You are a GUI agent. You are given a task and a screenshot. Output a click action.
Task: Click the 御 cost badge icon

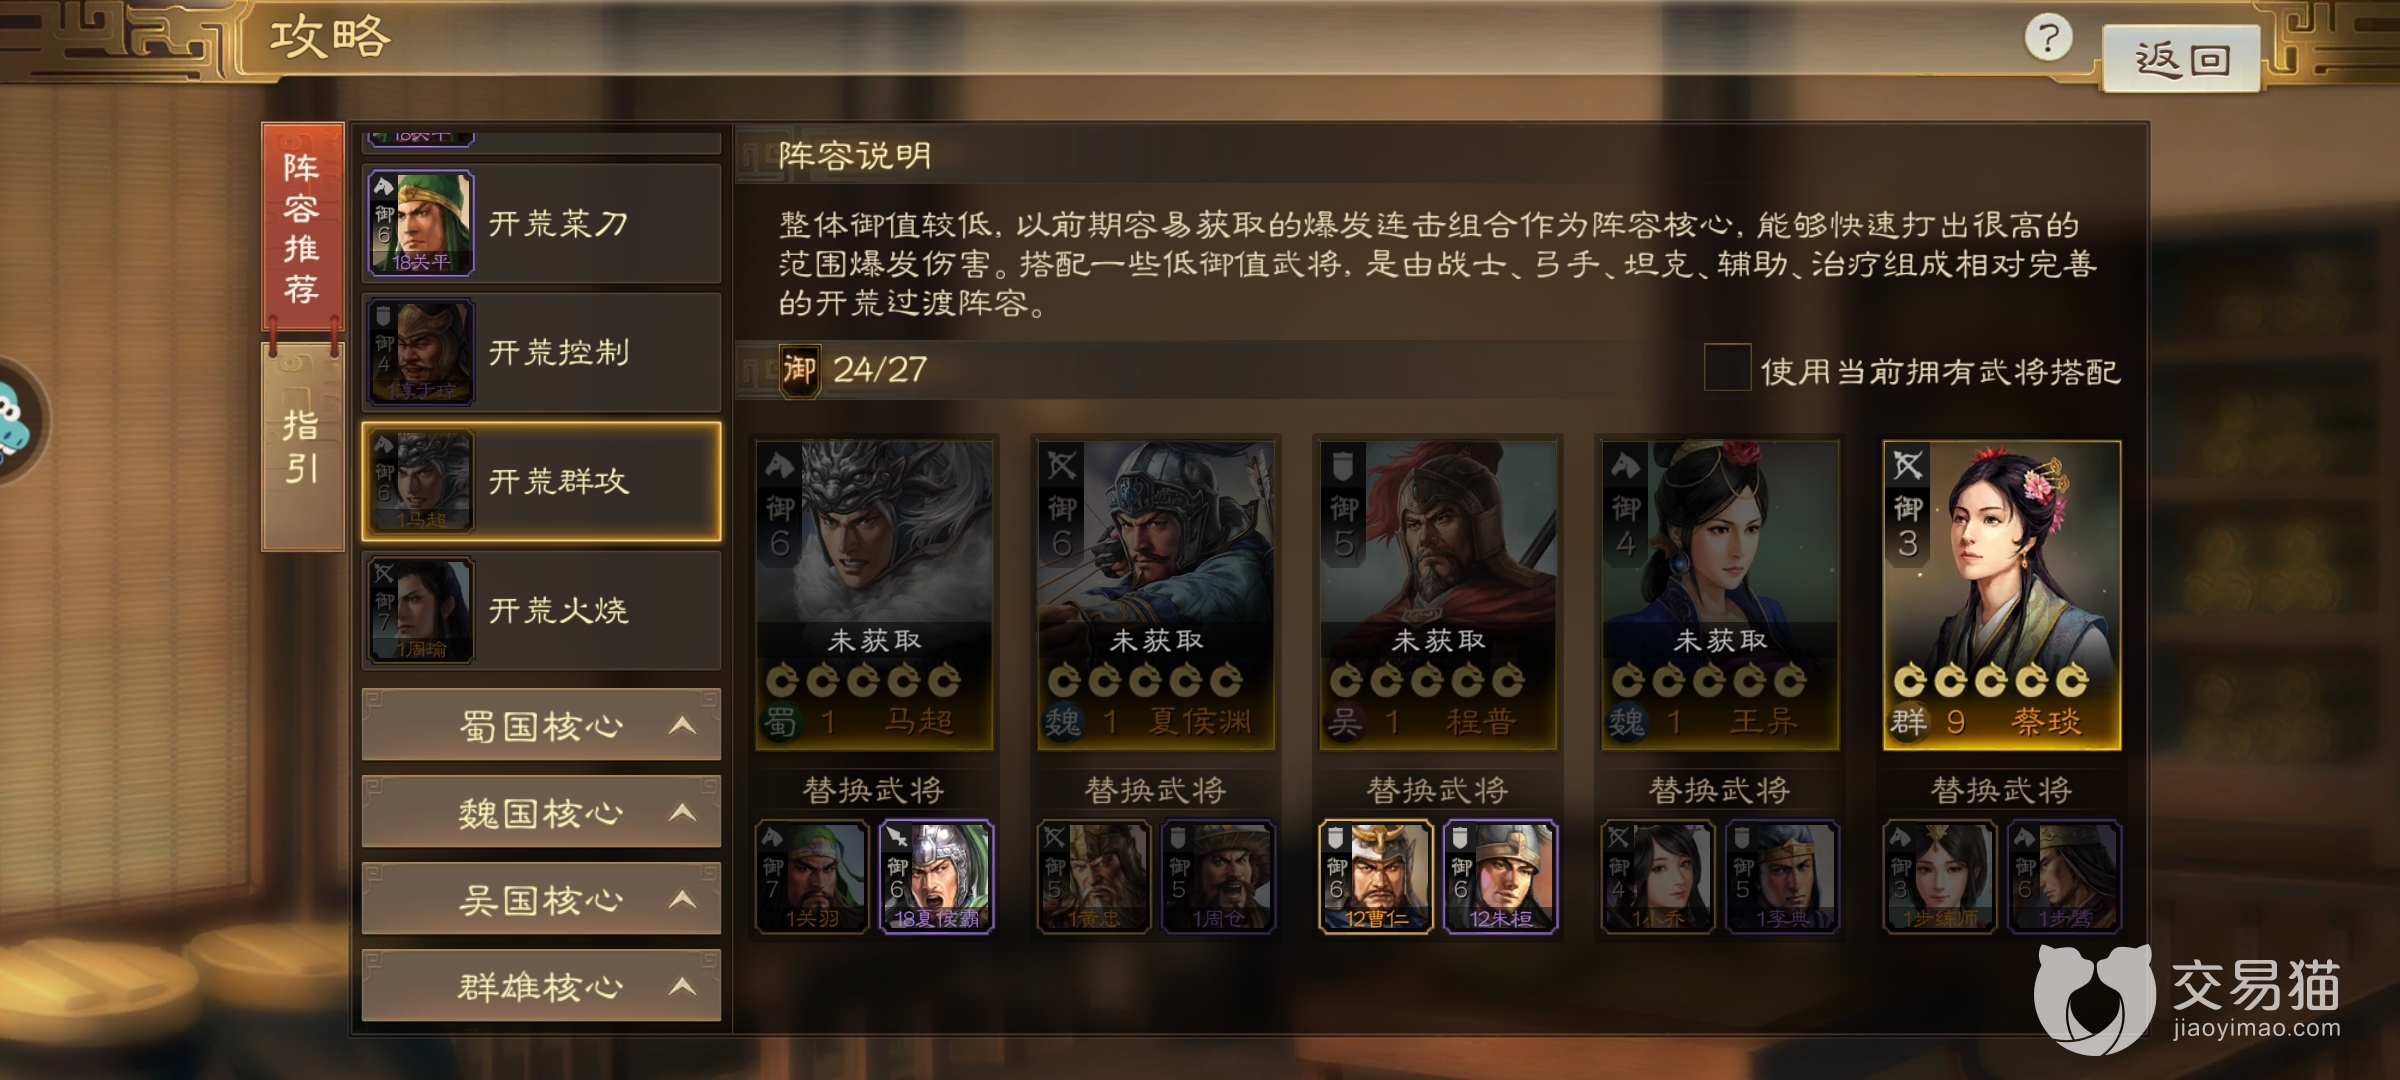(x=799, y=370)
